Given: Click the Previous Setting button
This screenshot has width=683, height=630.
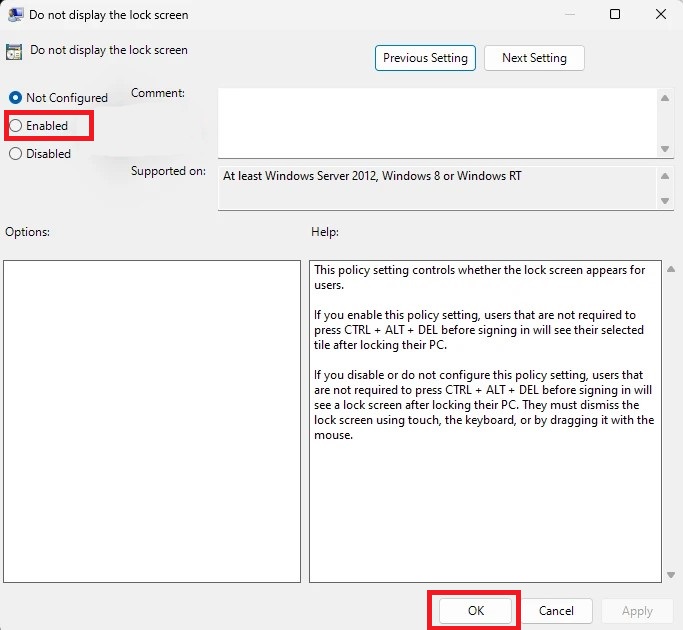Looking at the screenshot, I should 425,58.
